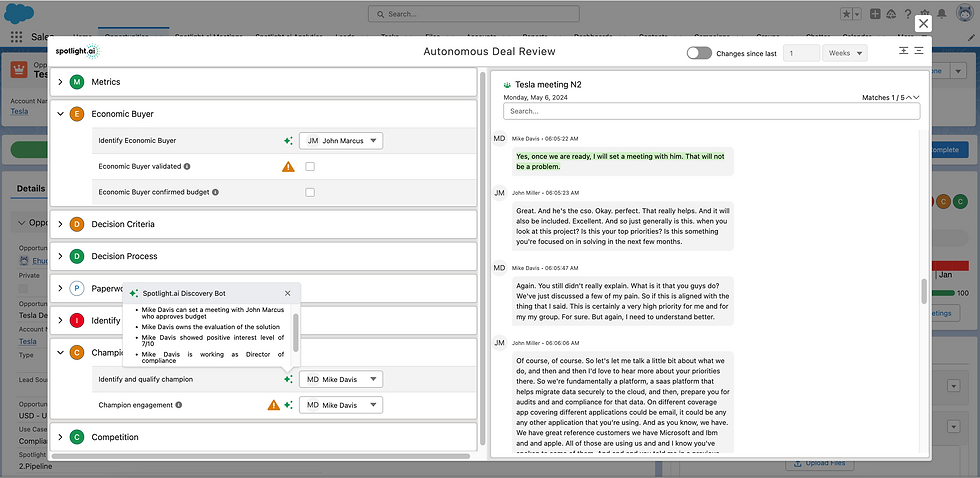This screenshot has width=980, height=478.
Task: Click the Changes since last number field
Action: click(801, 53)
